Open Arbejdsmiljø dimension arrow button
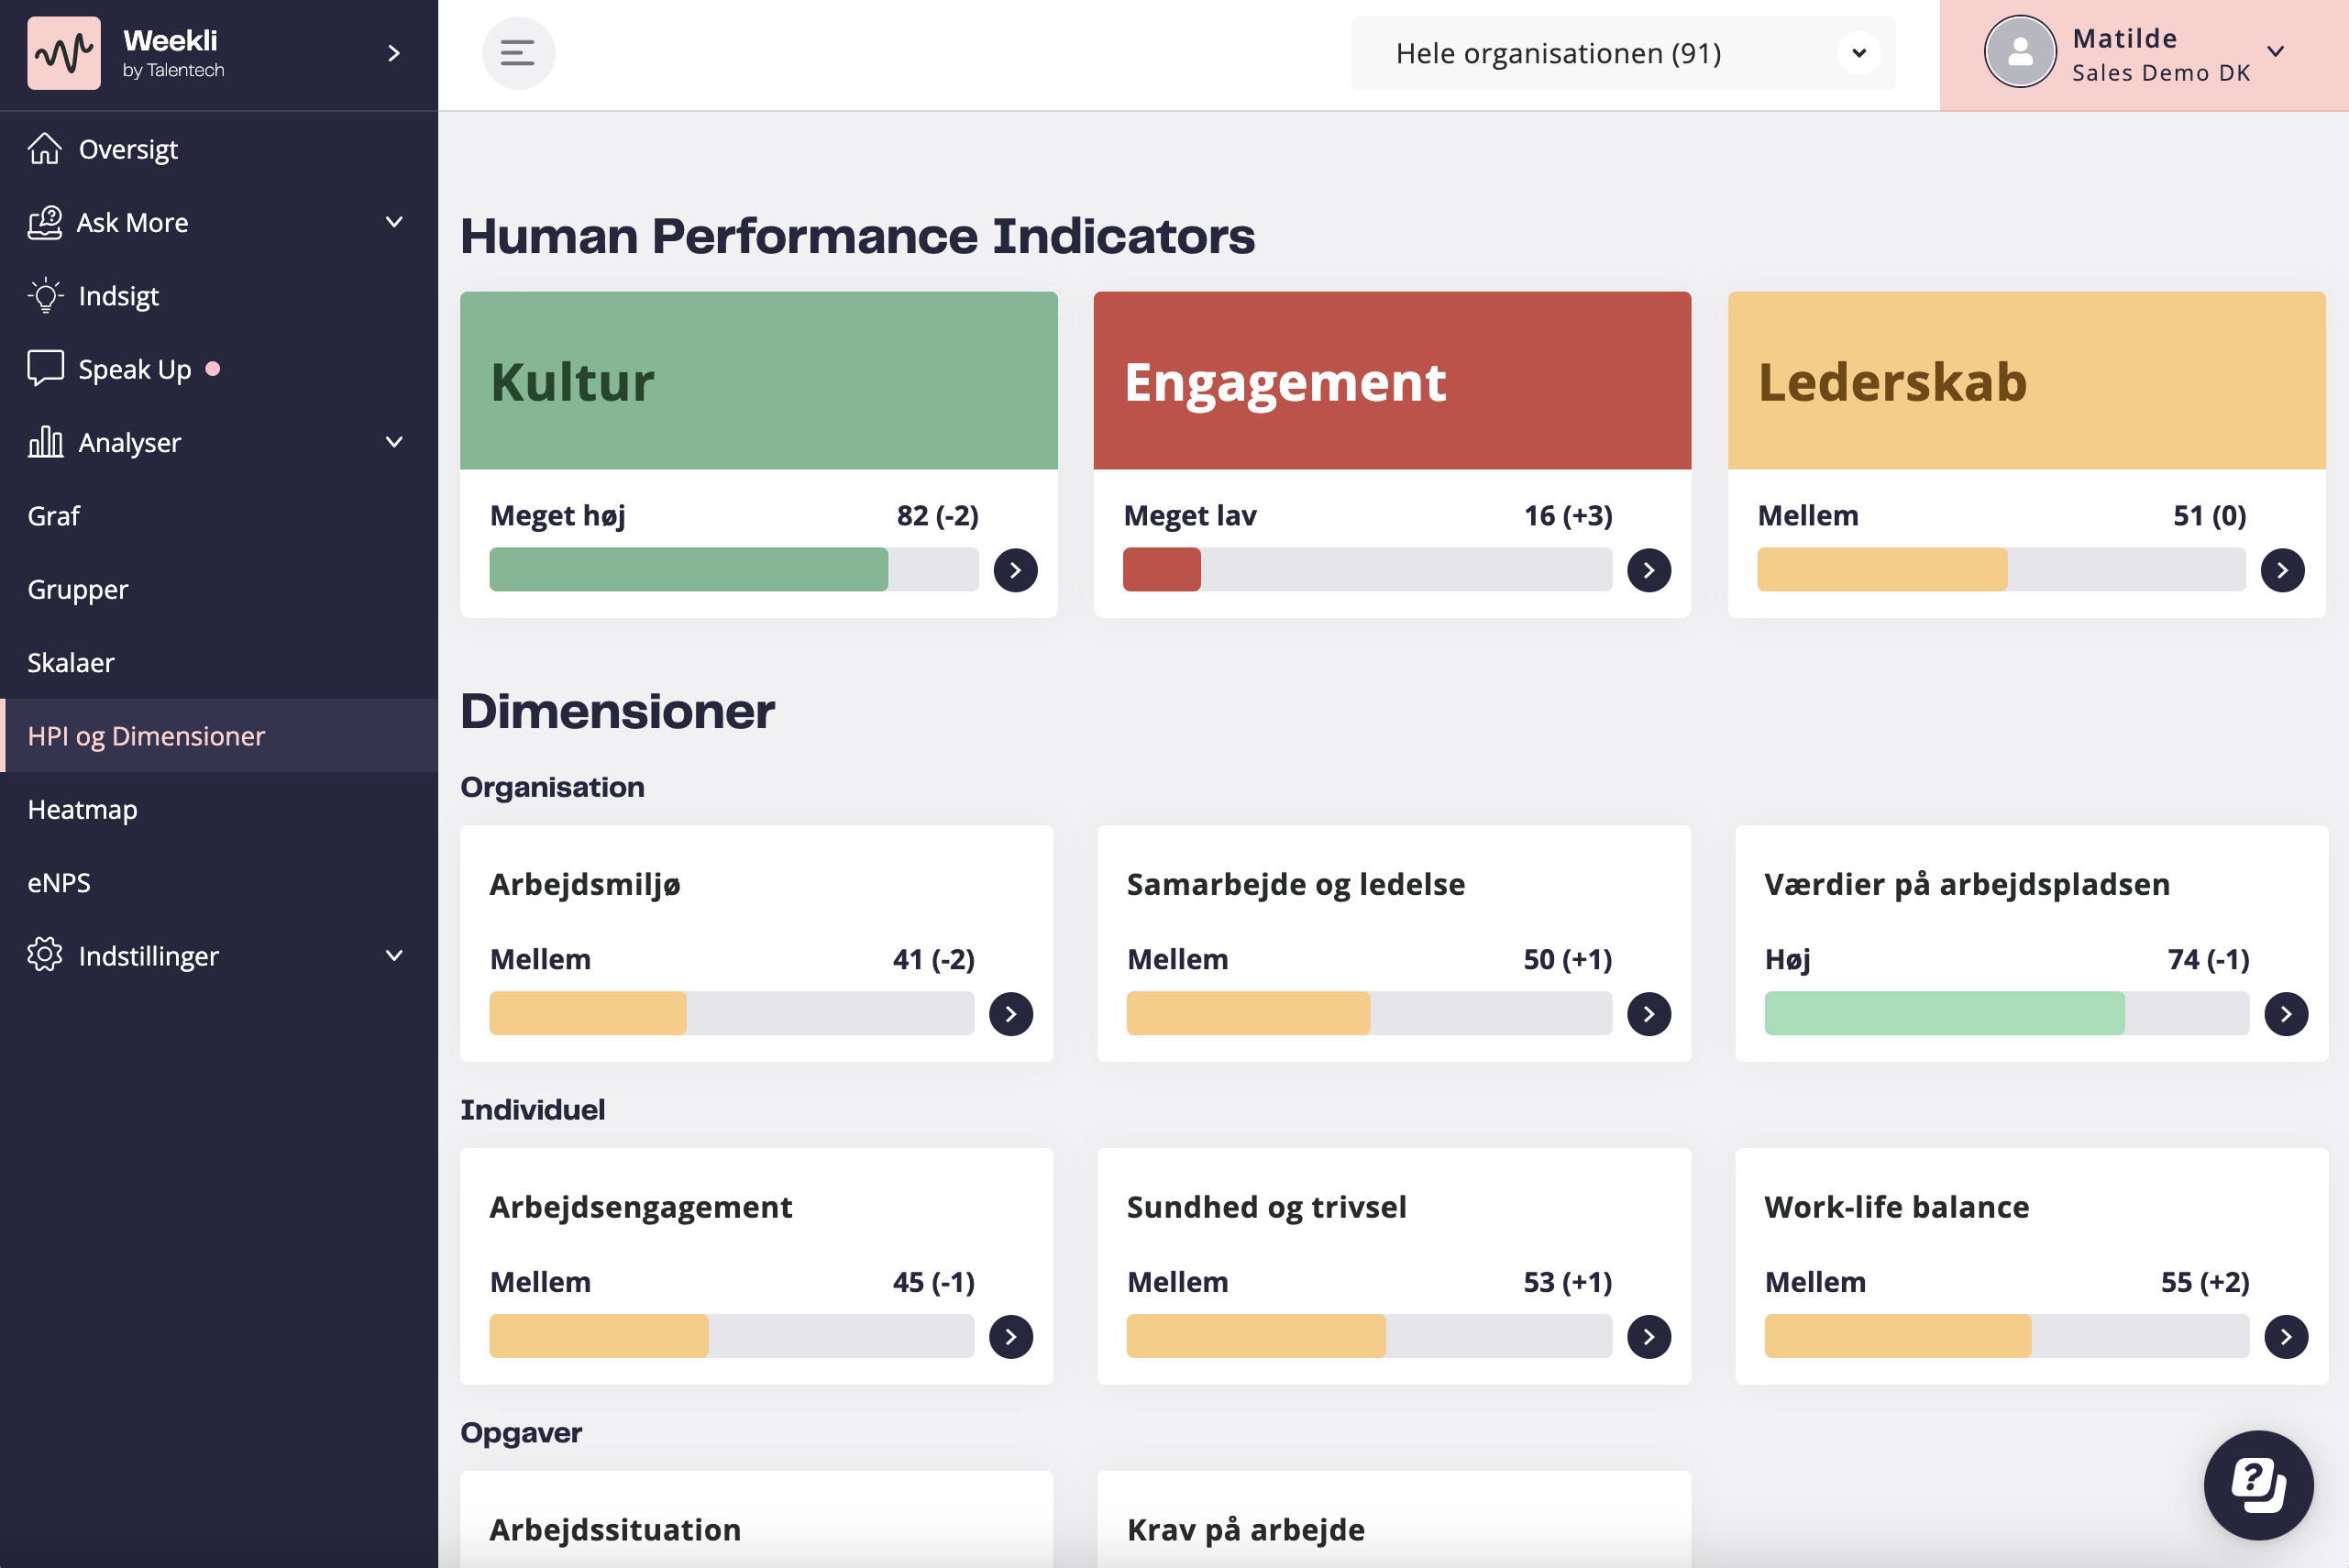The width and height of the screenshot is (2349, 1568). [1011, 1014]
